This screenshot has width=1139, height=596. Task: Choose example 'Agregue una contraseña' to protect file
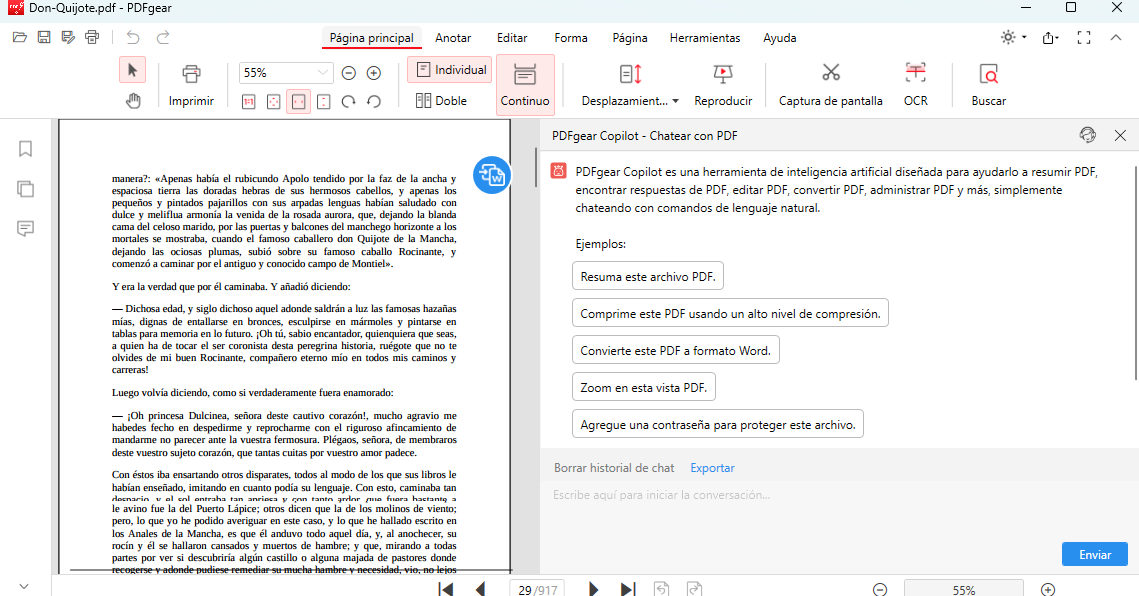pyautogui.click(x=718, y=424)
